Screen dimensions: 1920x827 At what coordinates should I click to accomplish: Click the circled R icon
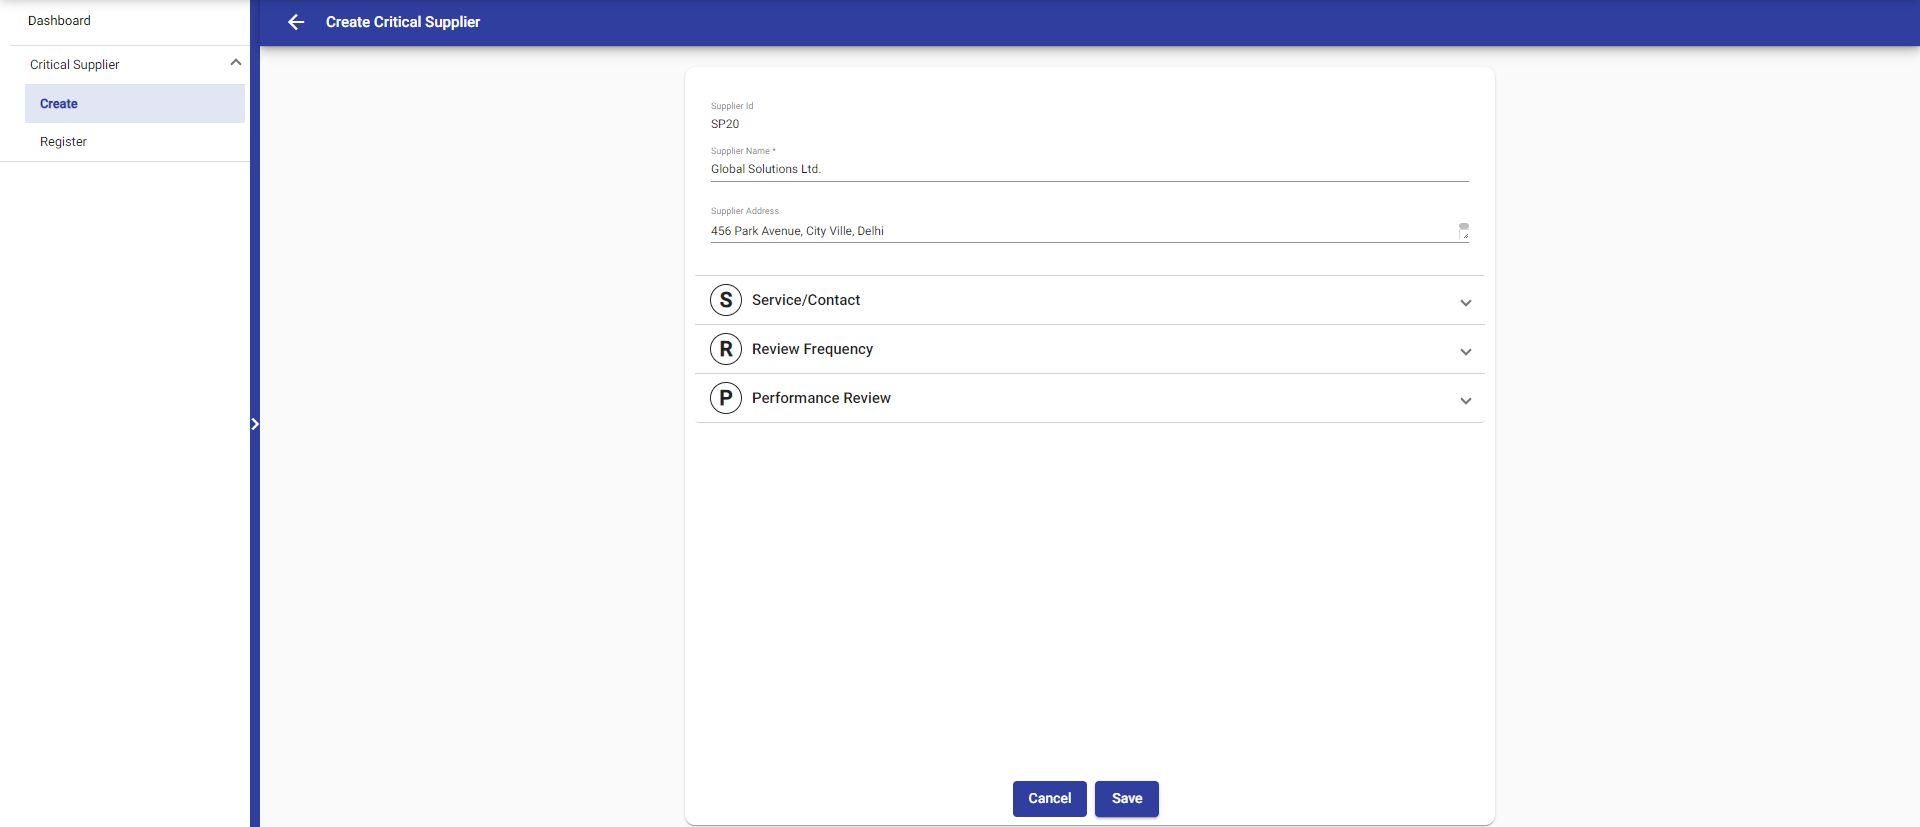pos(726,349)
